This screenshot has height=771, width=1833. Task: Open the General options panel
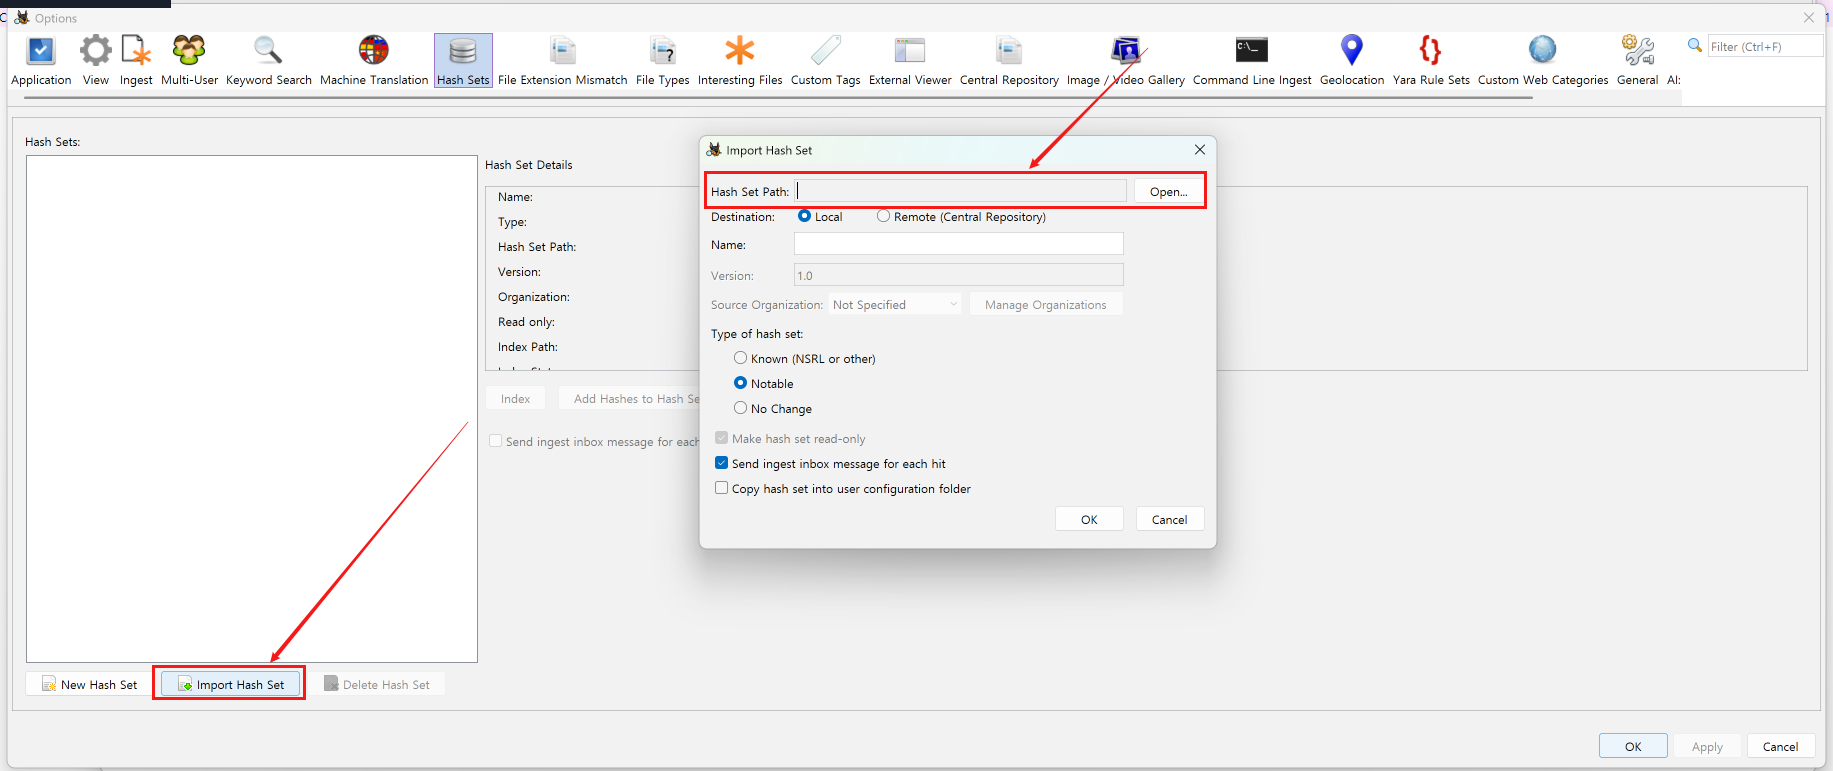pos(1637,61)
